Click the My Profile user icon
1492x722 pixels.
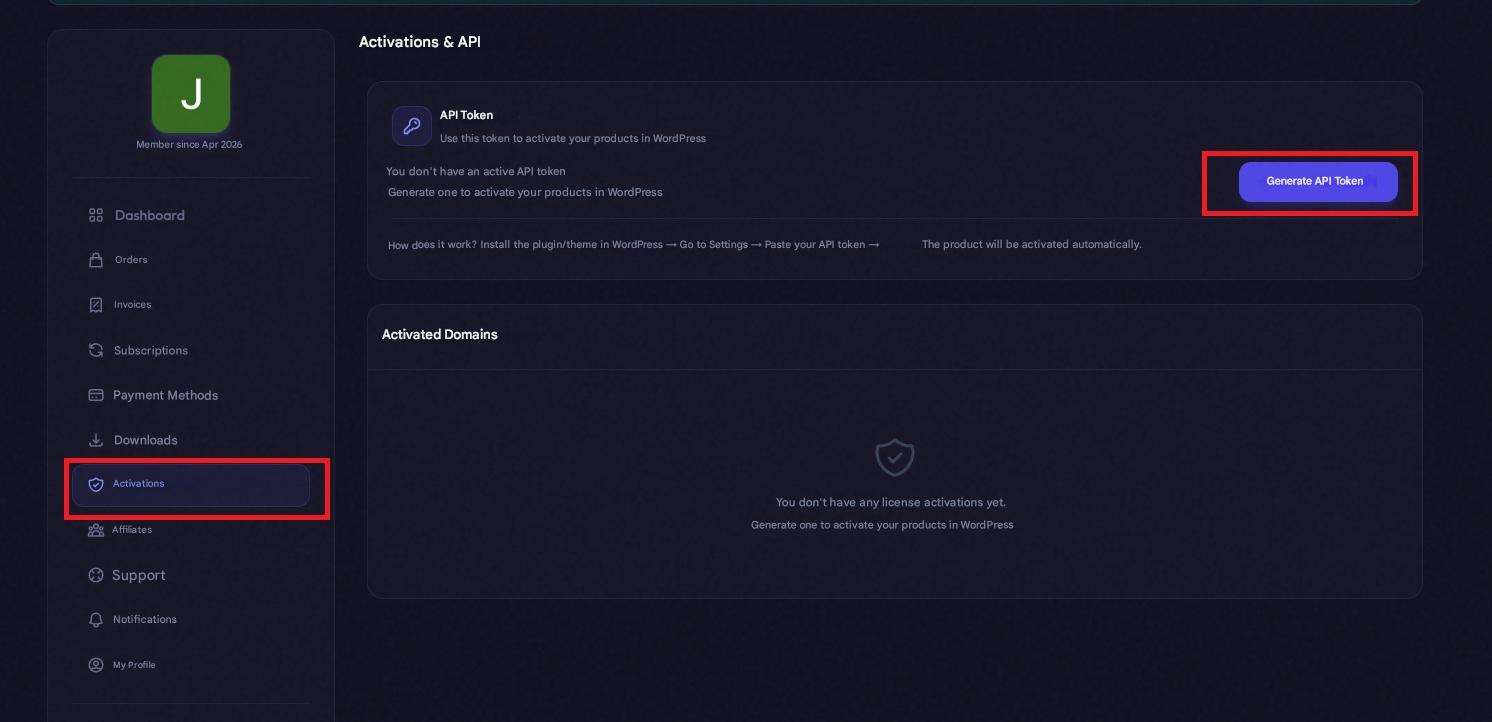[96, 665]
